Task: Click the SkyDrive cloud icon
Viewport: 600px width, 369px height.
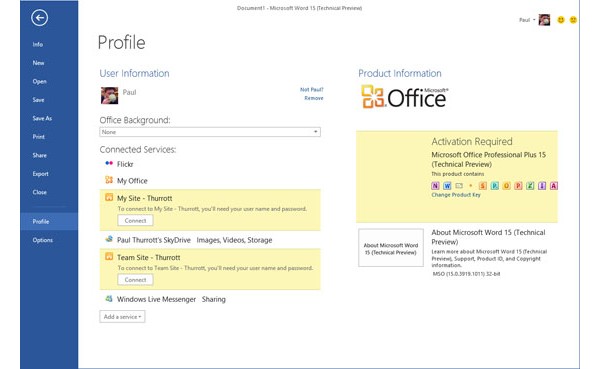Action: (x=109, y=239)
